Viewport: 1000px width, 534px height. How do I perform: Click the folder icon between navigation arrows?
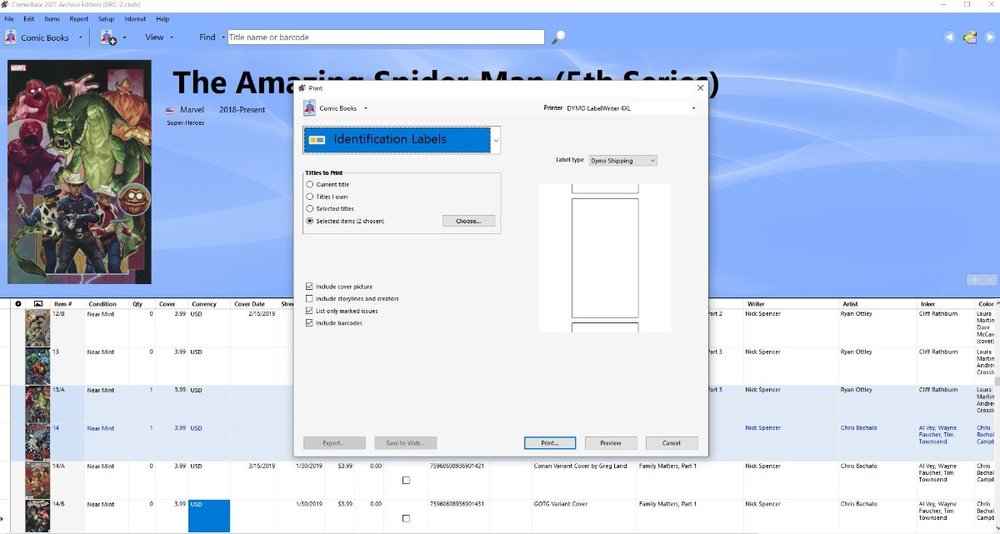[970, 38]
